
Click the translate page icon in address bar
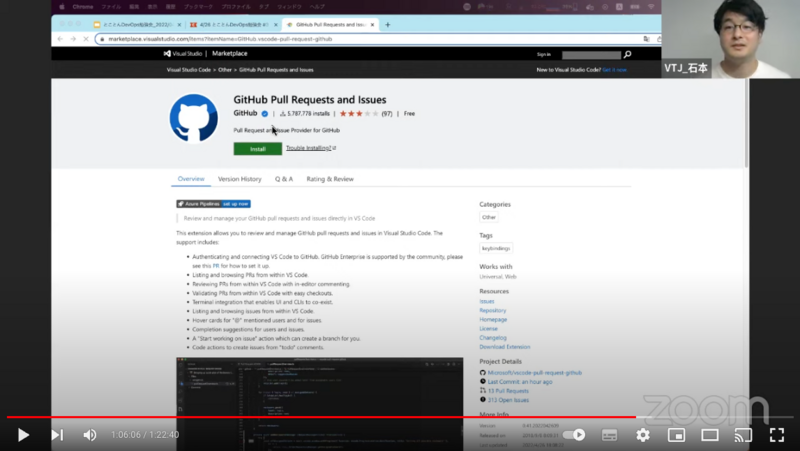click(646, 39)
